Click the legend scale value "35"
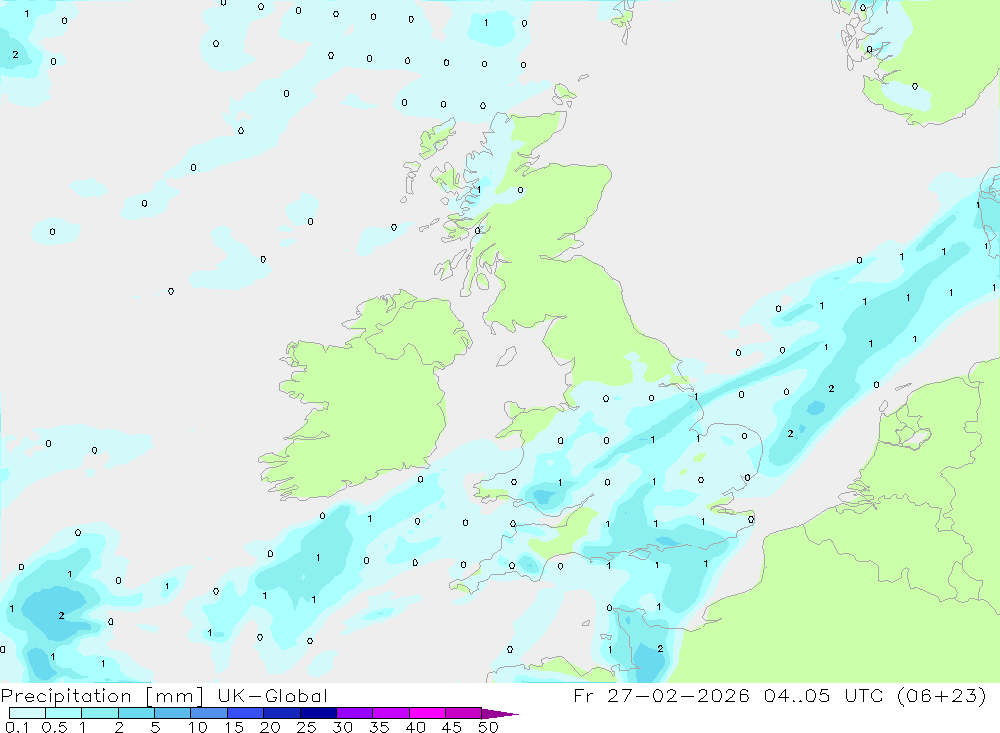 [379, 727]
